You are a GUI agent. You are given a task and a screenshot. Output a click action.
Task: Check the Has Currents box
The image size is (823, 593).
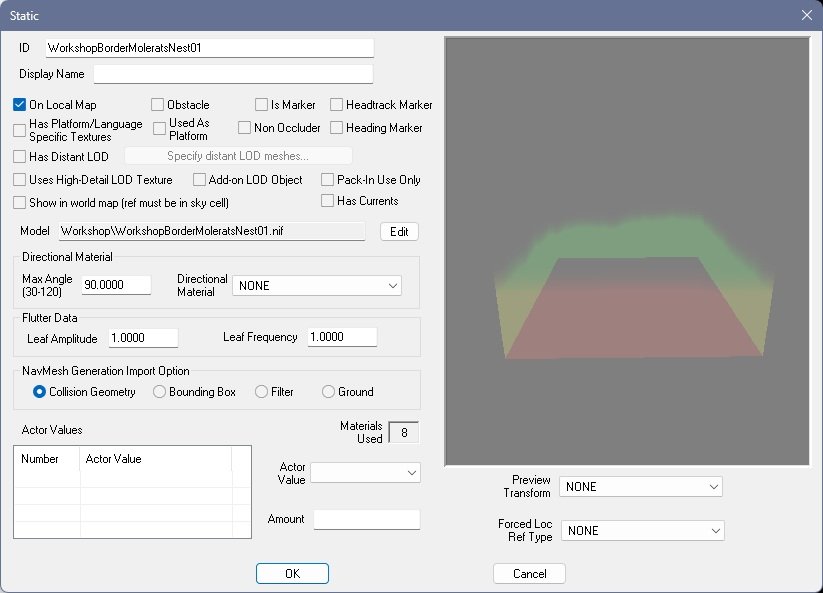[327, 200]
